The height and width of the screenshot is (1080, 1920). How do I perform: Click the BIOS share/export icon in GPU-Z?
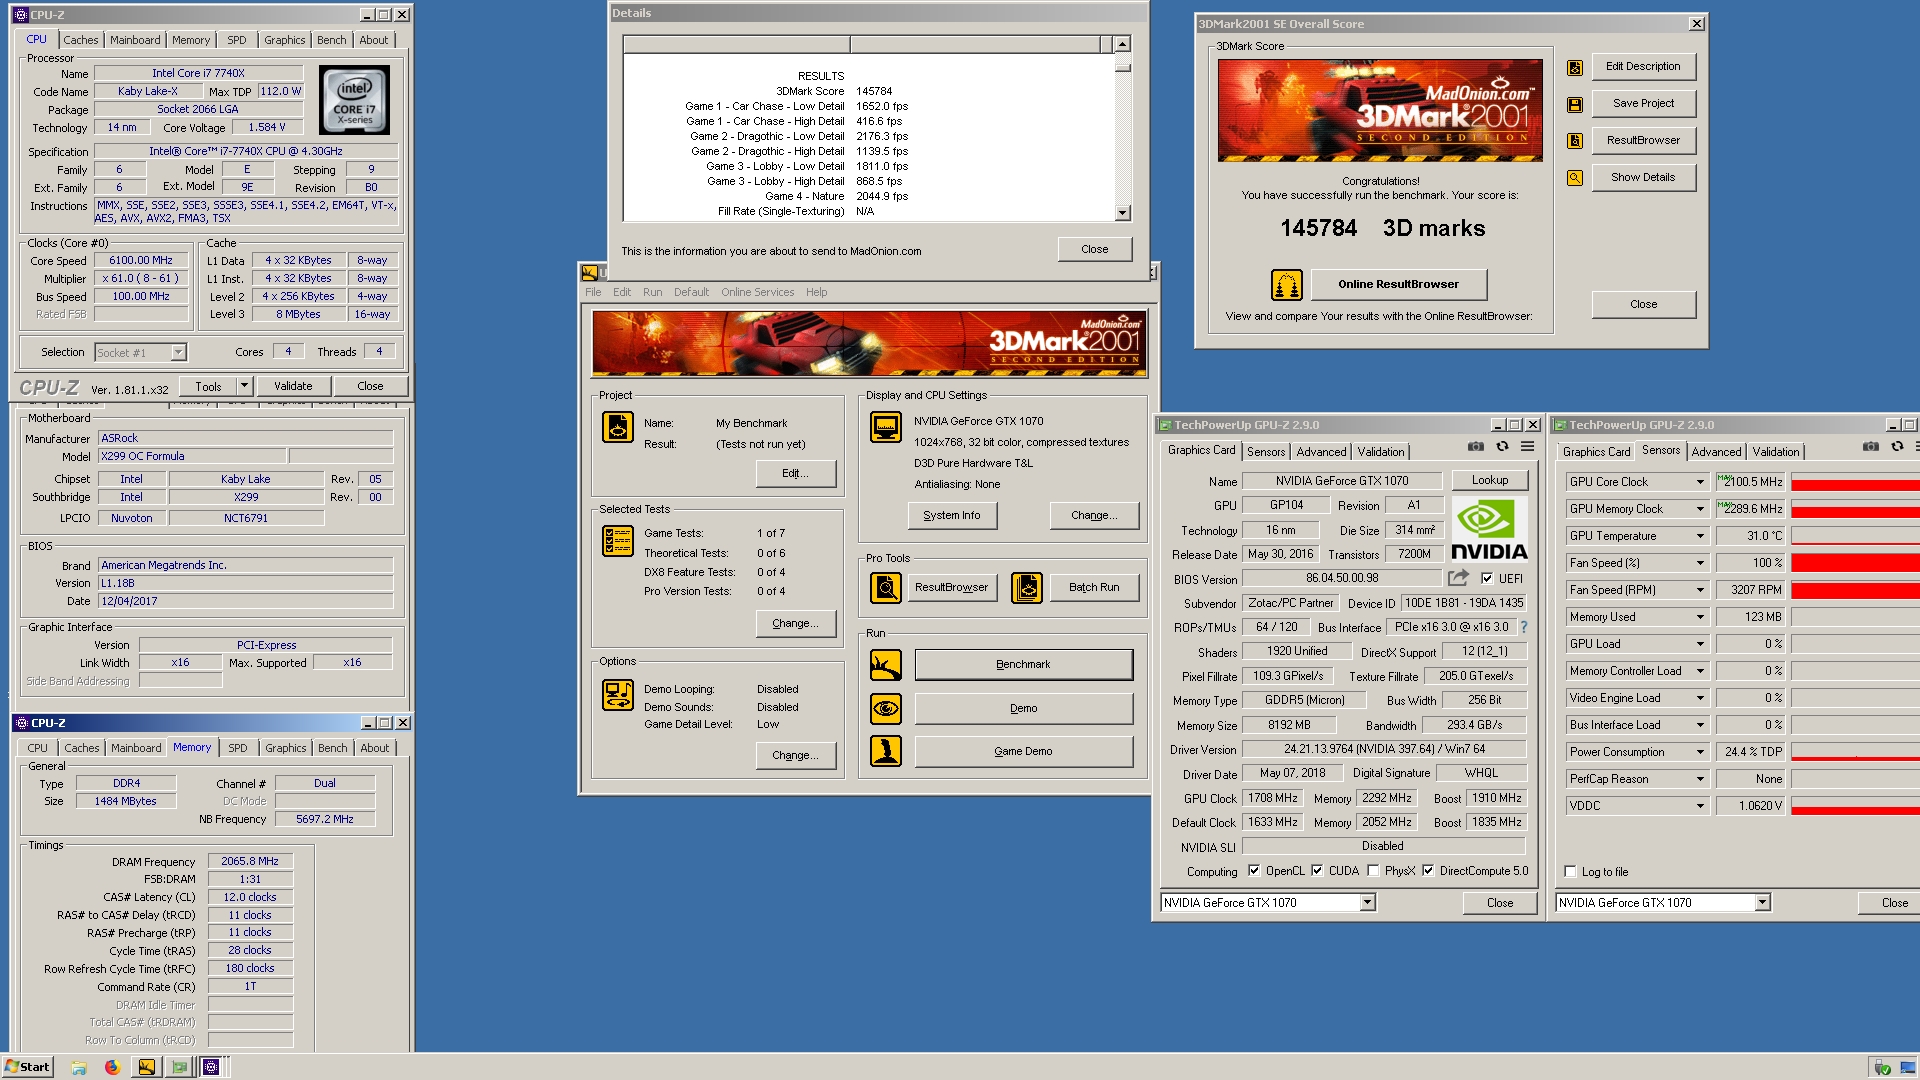coord(1458,578)
